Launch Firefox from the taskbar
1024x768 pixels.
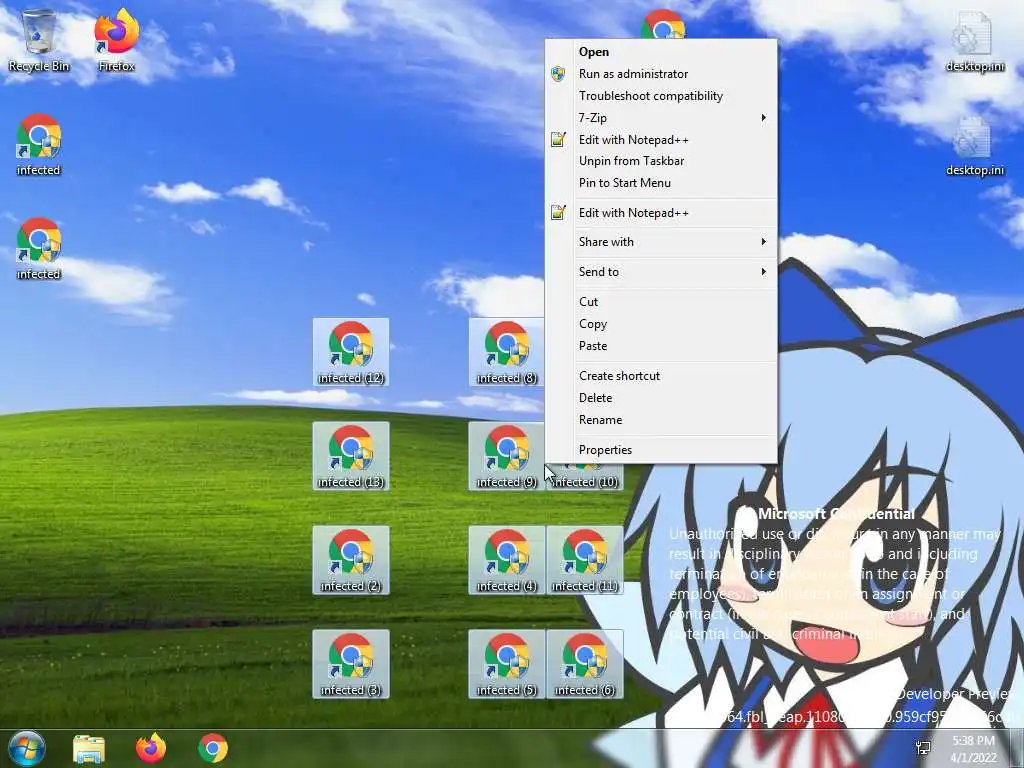[x=151, y=748]
